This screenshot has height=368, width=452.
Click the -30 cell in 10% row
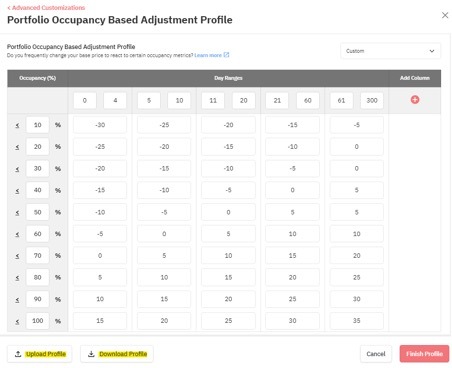(x=100, y=125)
